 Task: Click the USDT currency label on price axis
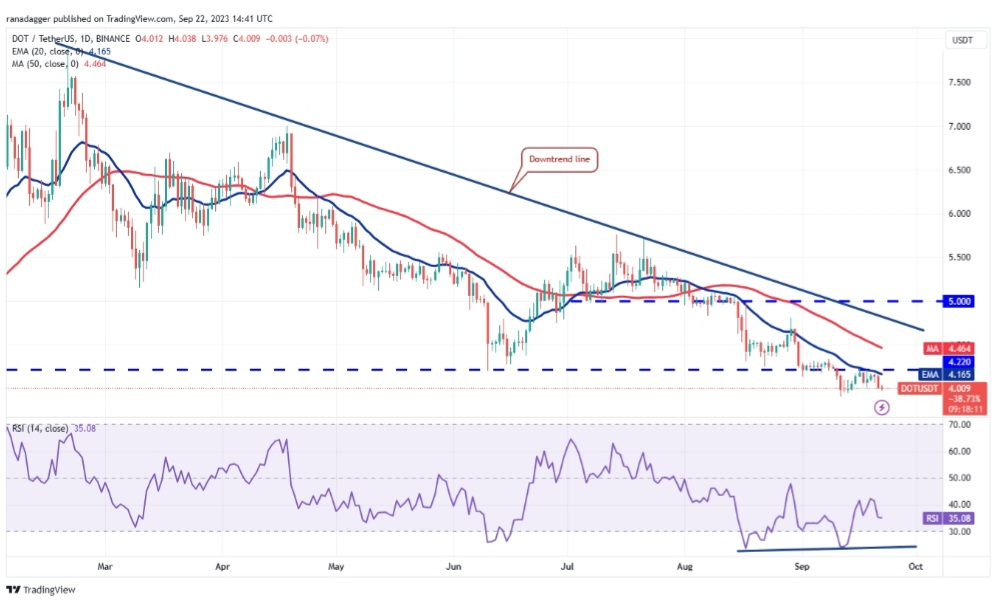964,41
